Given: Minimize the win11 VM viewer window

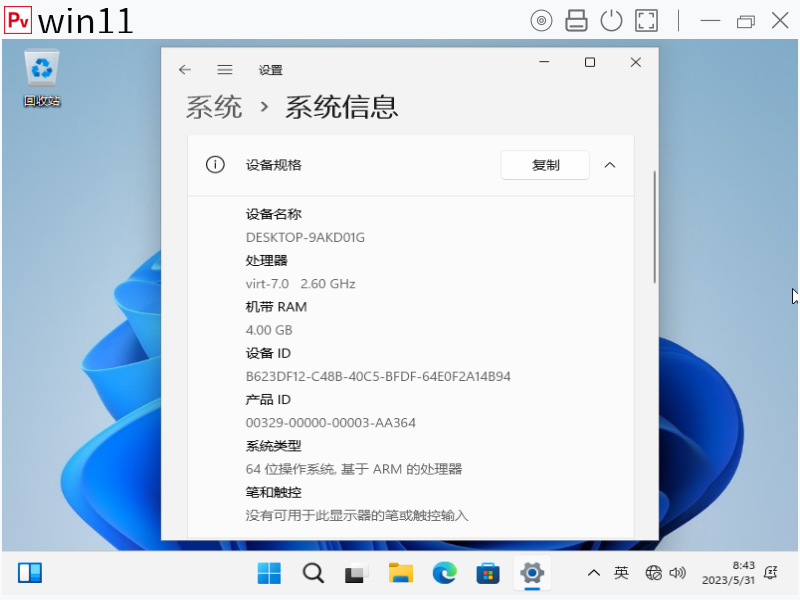Looking at the screenshot, I should pos(710,21).
